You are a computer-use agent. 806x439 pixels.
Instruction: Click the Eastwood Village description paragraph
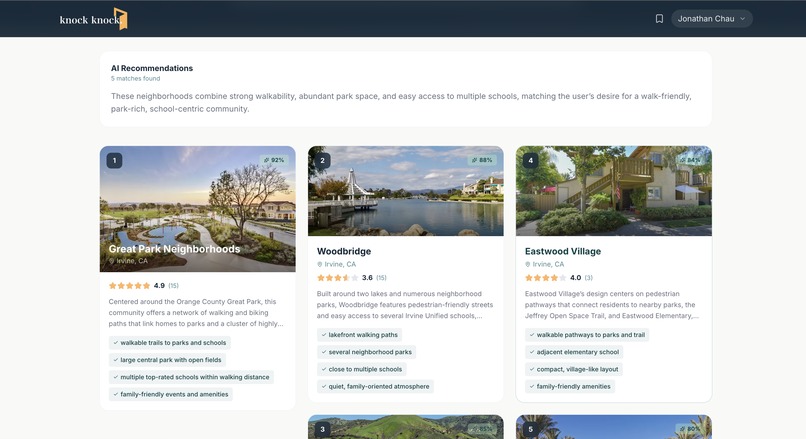tap(612, 305)
